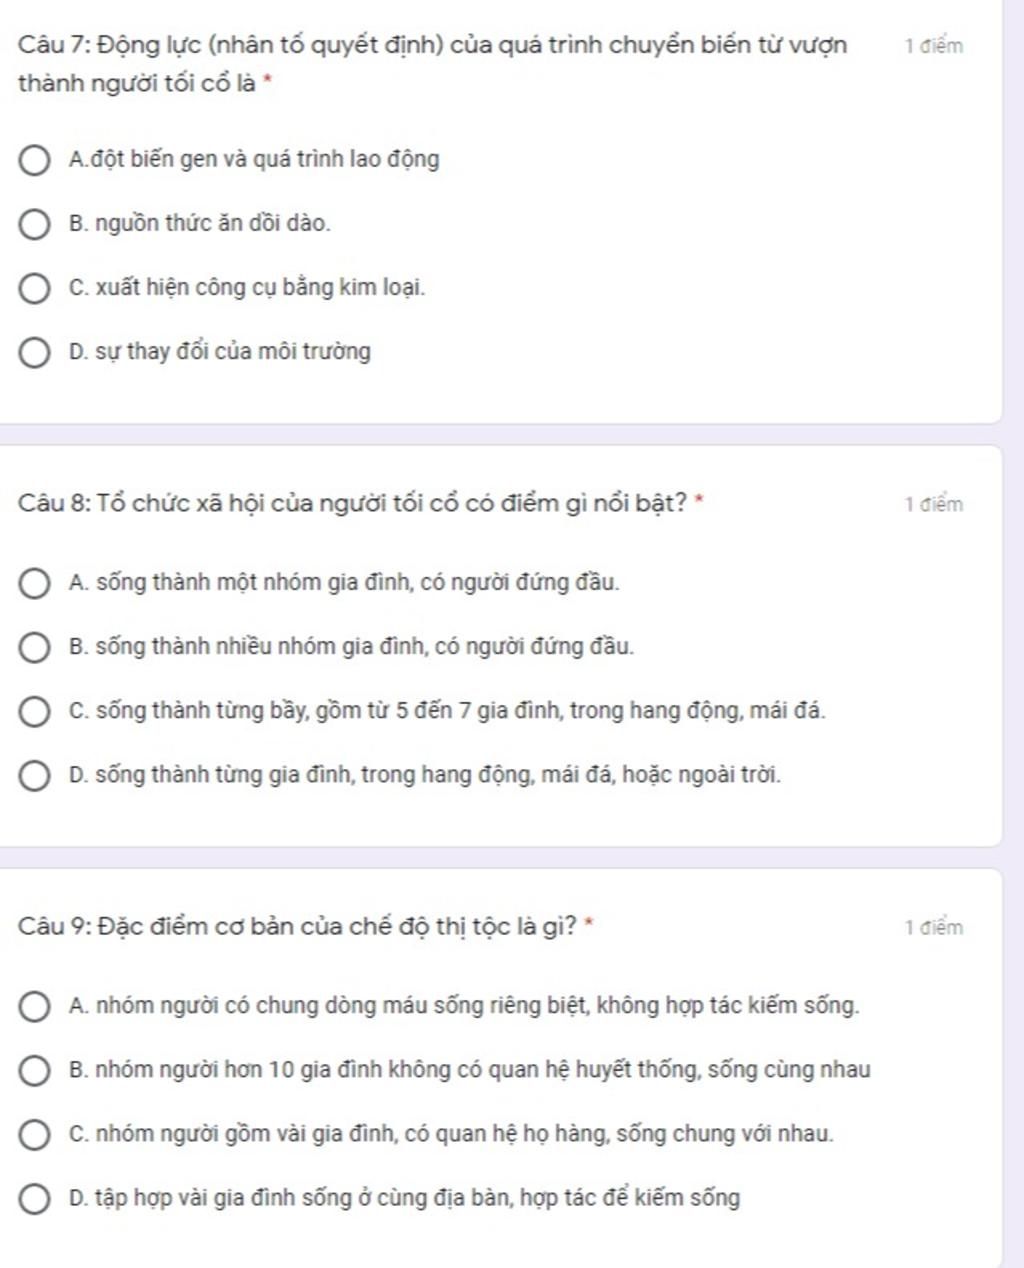Image resolution: width=1024 pixels, height=1268 pixels.
Task: Choose Câu 9 option B 'hơn 10 gia đình'
Action: (x=34, y=1071)
